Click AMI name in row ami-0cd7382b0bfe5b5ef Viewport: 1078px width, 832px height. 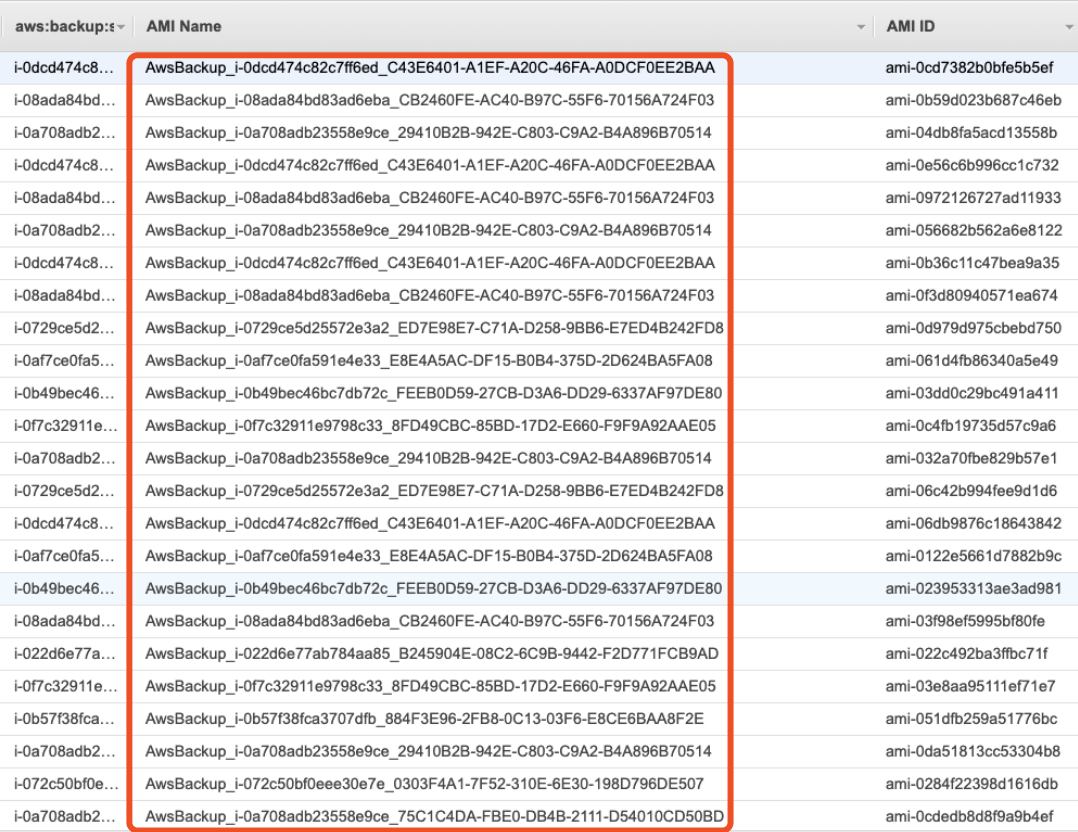pyautogui.click(x=430, y=67)
